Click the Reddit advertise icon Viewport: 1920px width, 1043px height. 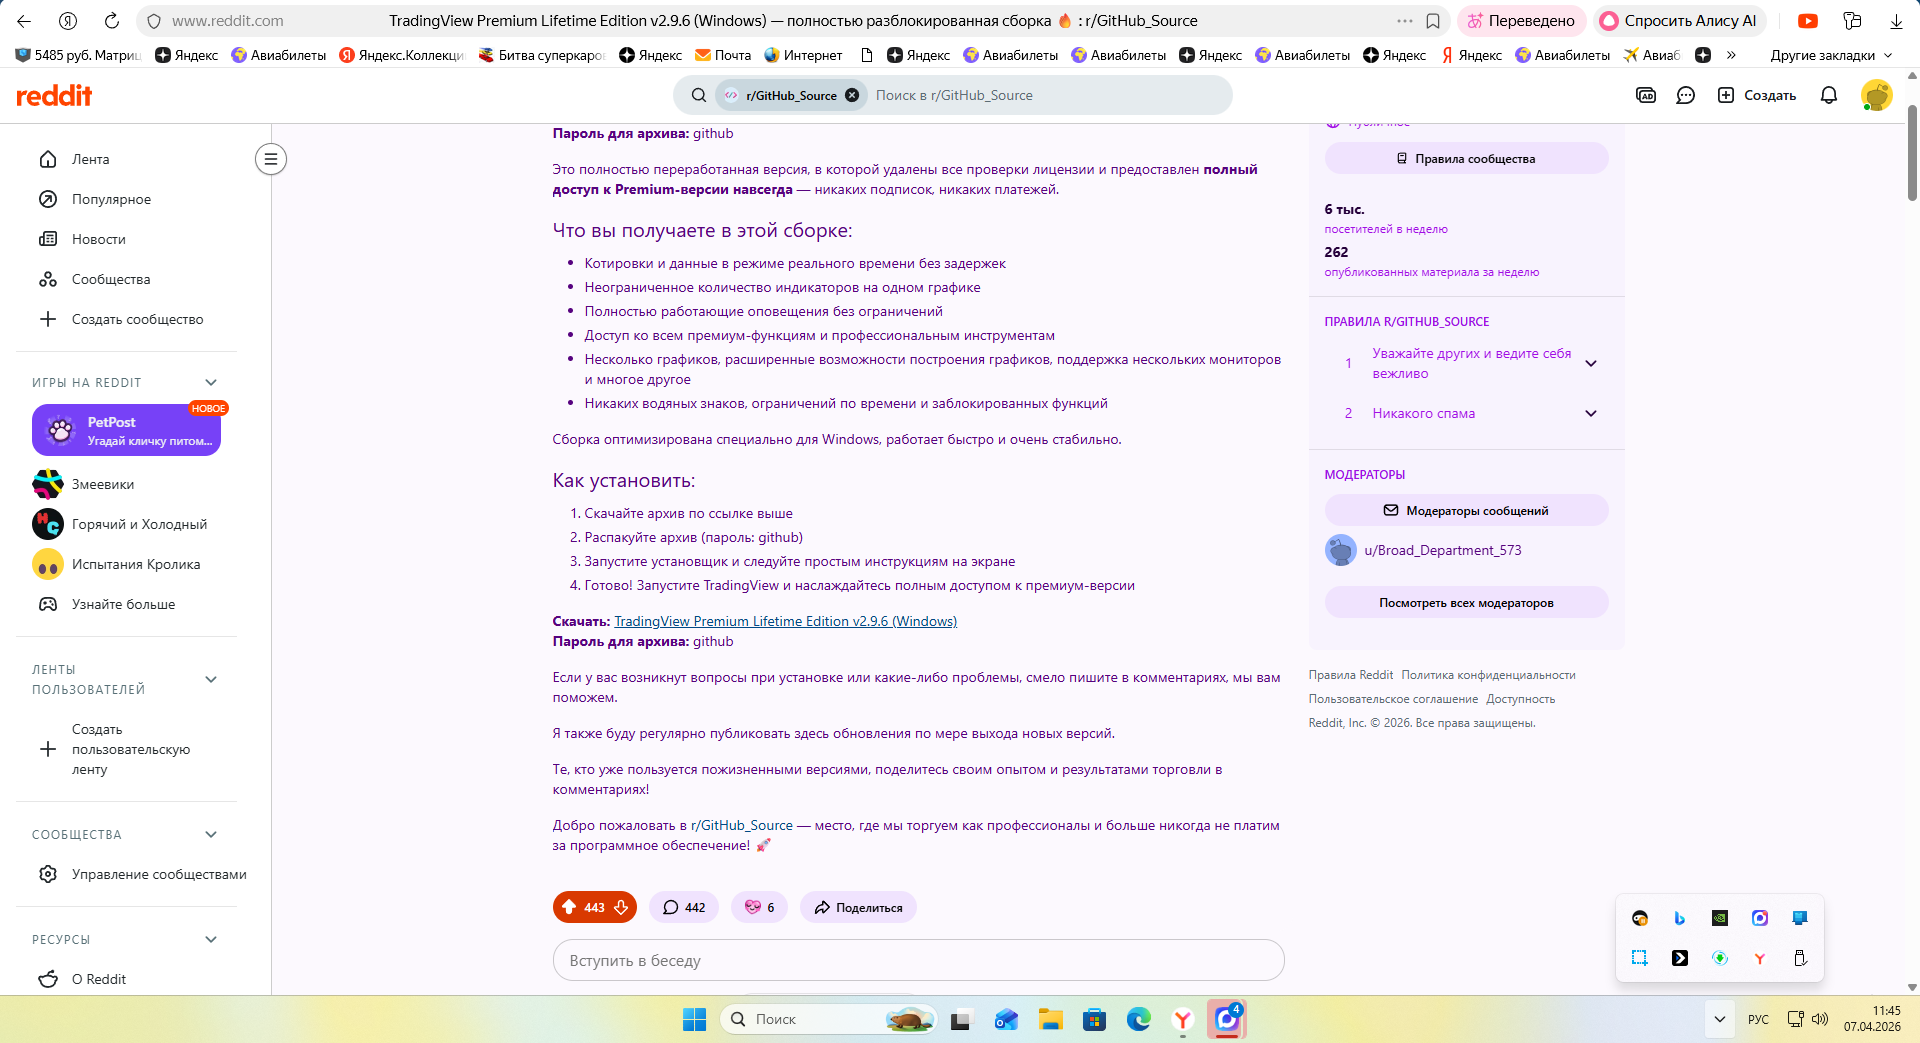[x=1646, y=95]
